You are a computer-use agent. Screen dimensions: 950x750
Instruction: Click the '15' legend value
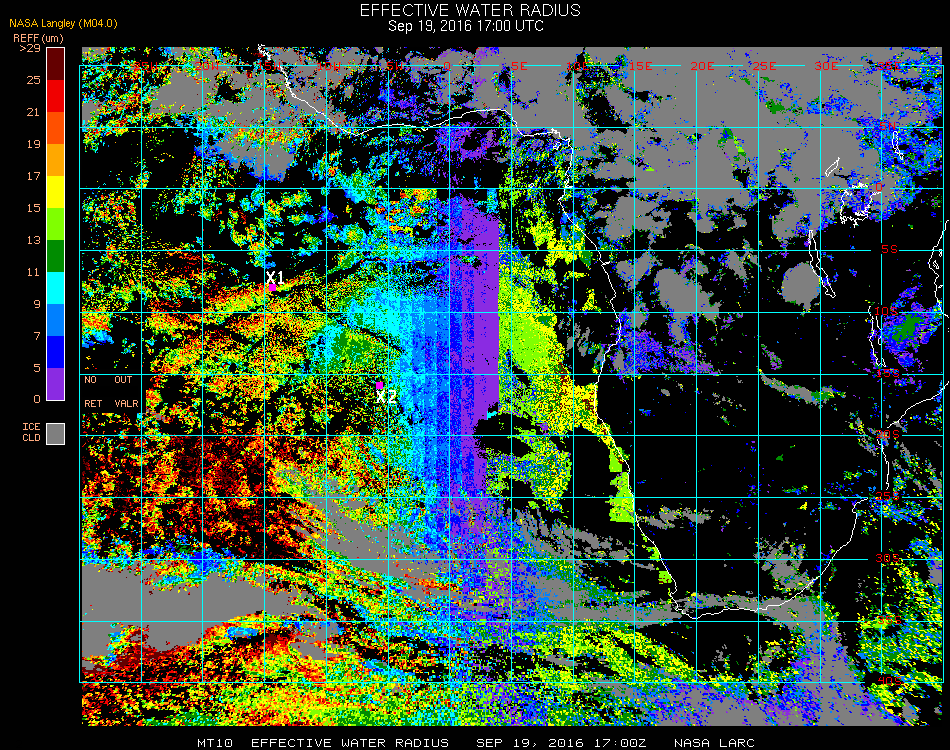pyautogui.click(x=33, y=208)
